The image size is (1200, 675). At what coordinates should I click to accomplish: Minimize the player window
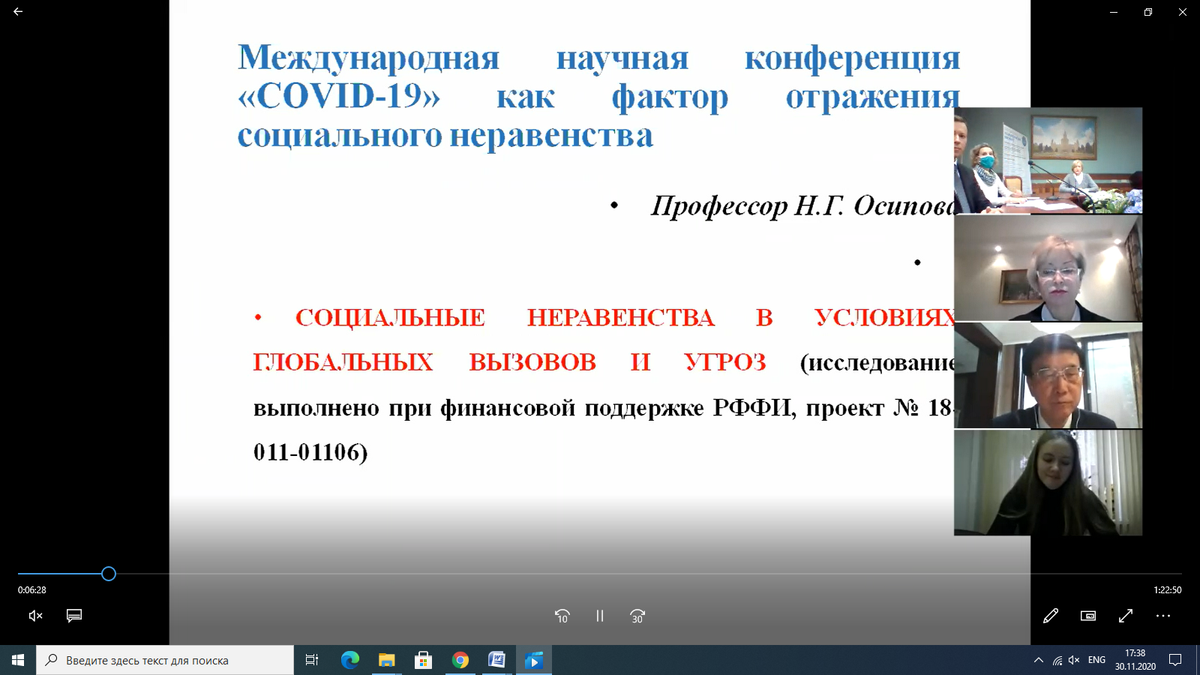click(1114, 12)
